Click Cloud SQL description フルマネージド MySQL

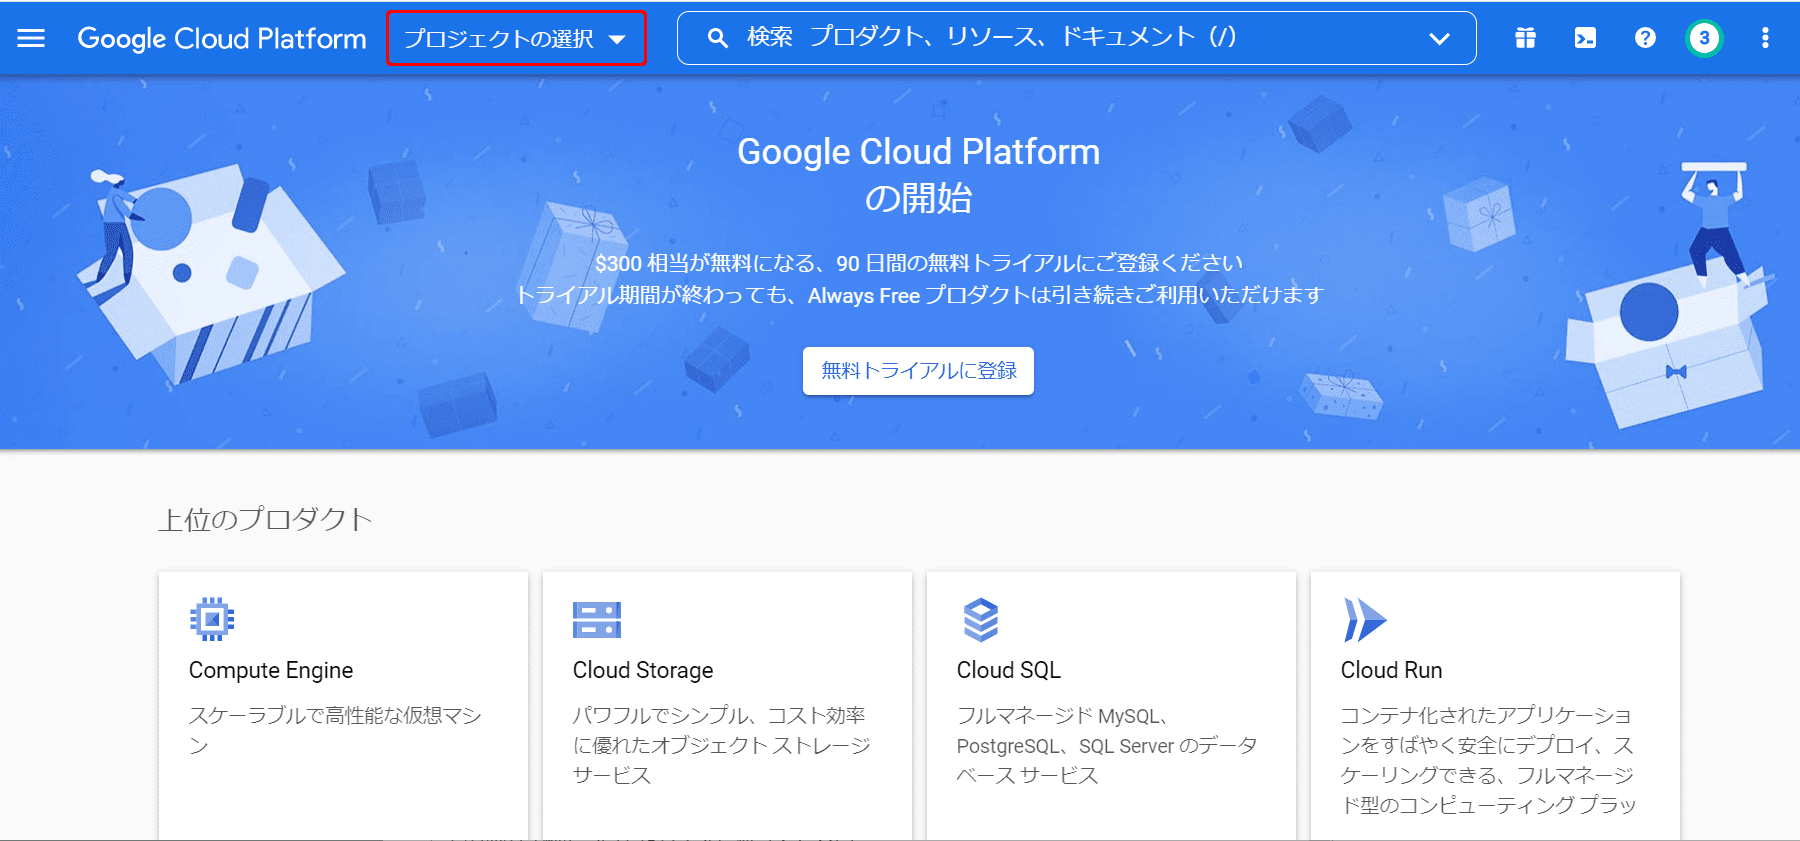(1106, 745)
